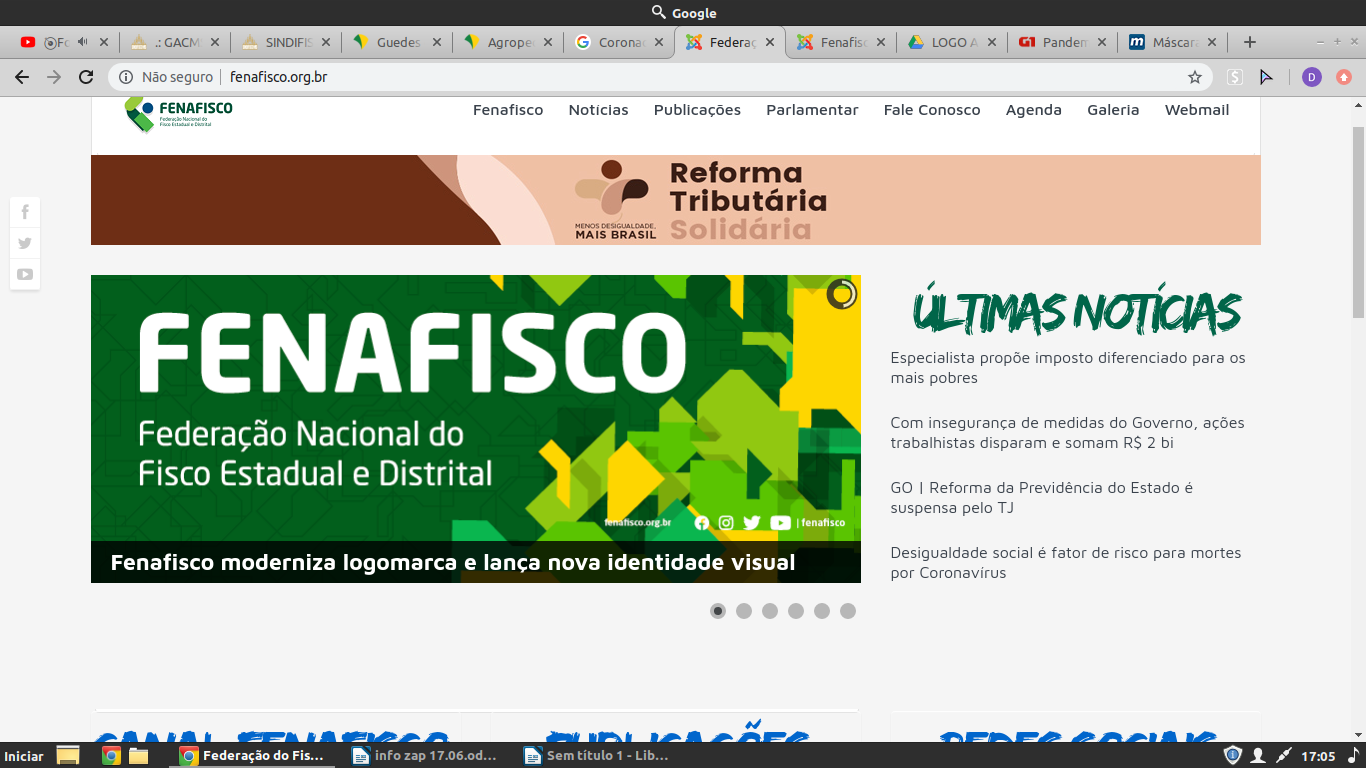Switch to the Coronavirus Google tab

tap(619, 42)
